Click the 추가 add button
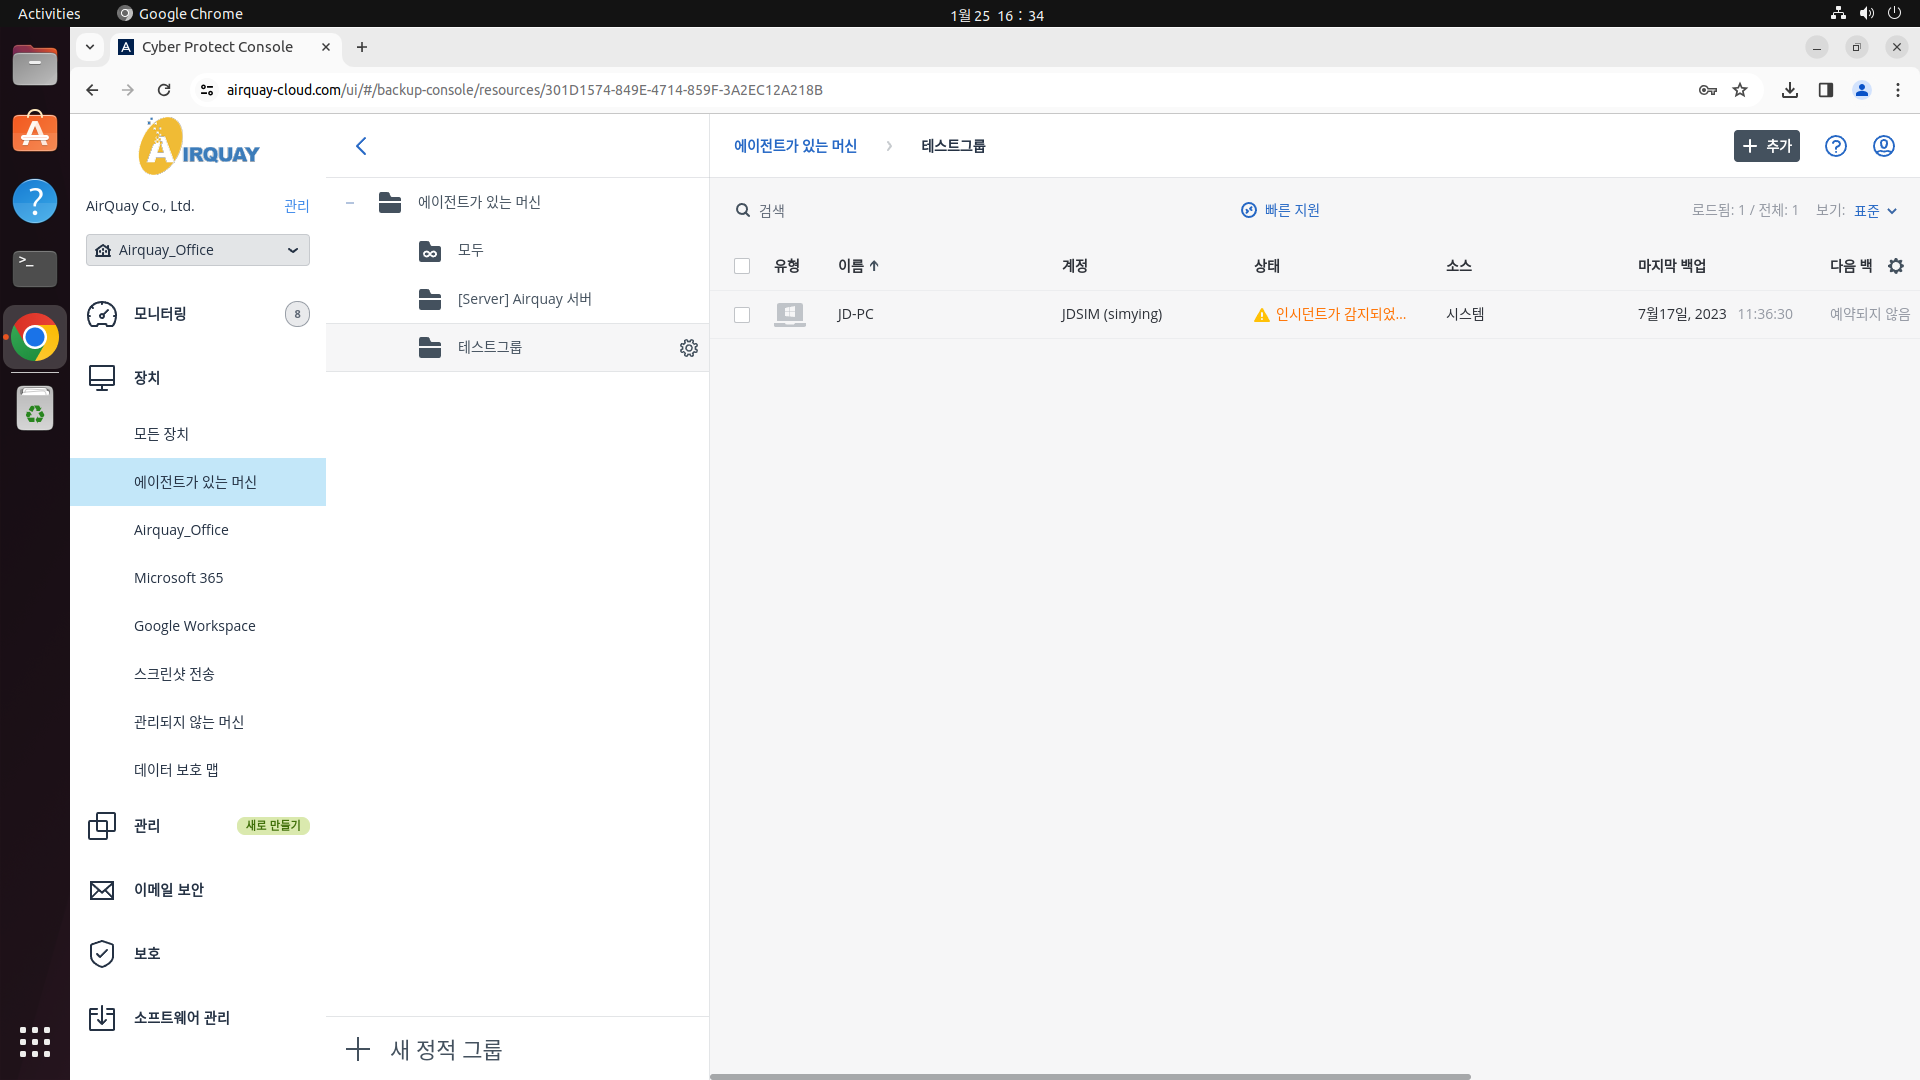The width and height of the screenshot is (1920, 1080). [1766, 146]
